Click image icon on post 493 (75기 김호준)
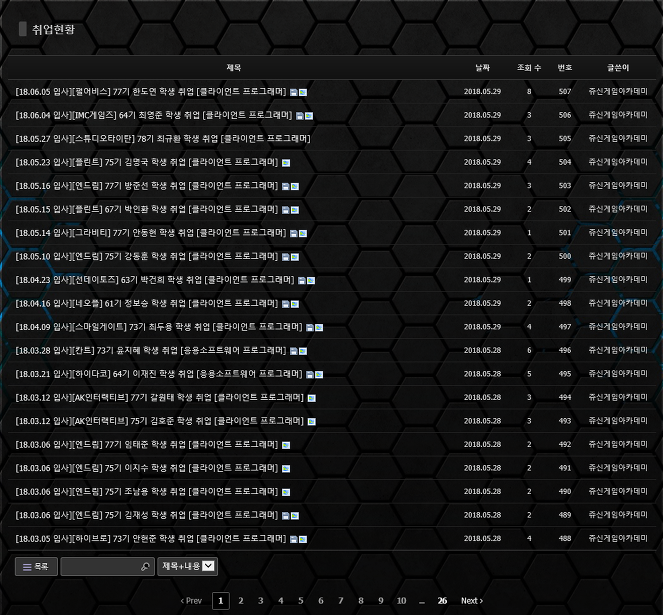This screenshot has width=663, height=615. [312, 422]
